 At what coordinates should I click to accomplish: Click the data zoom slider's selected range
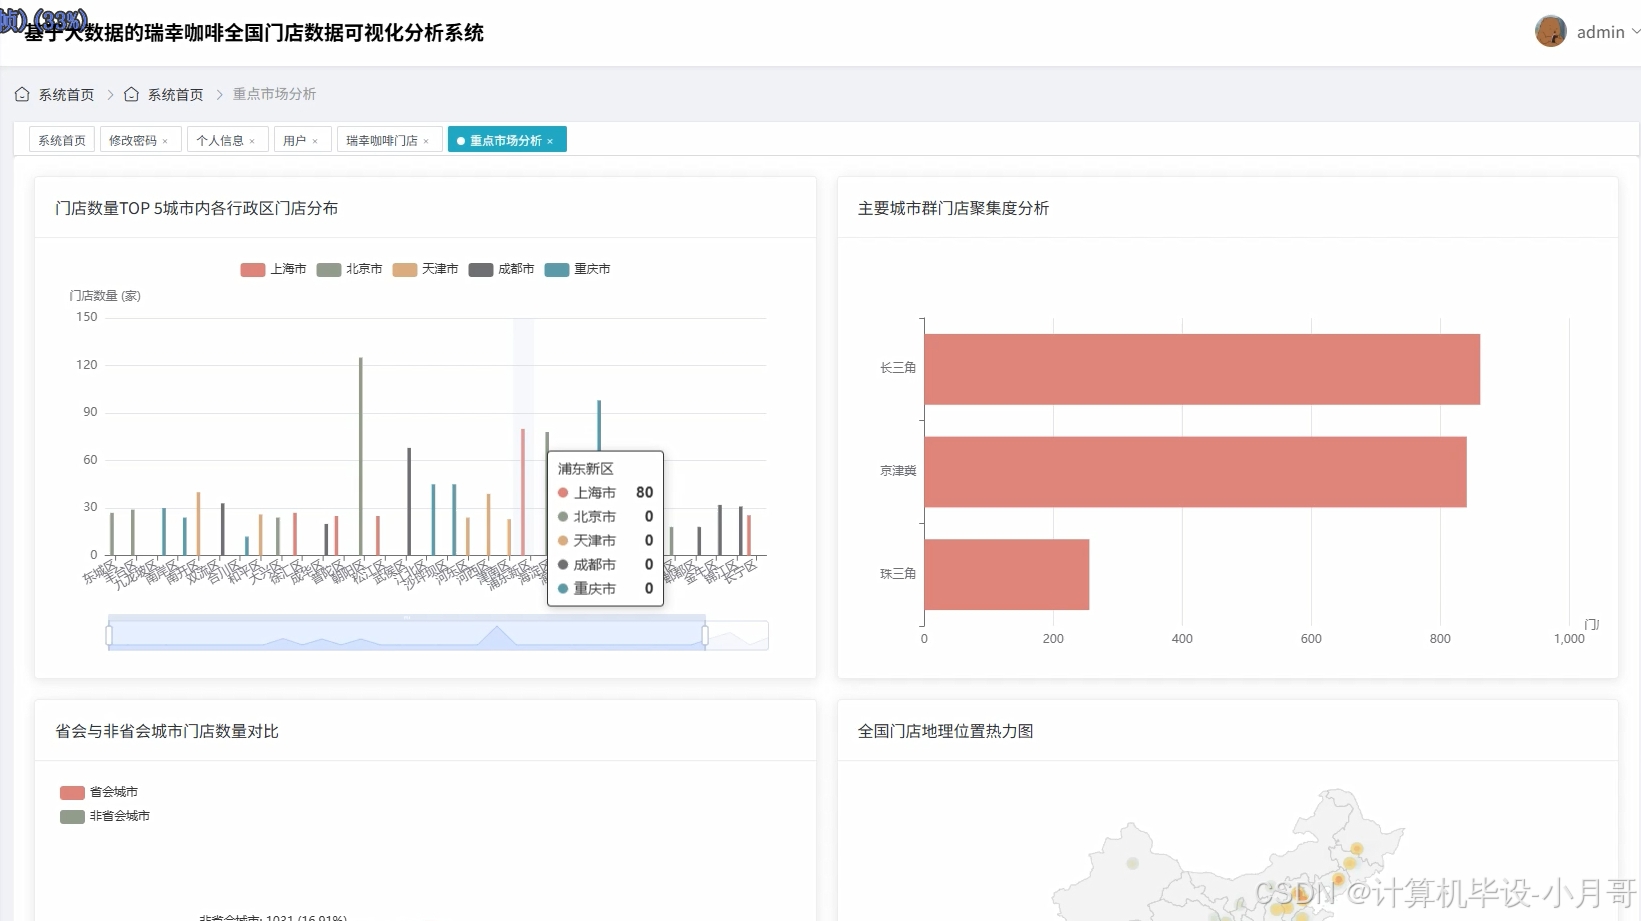tap(407, 635)
